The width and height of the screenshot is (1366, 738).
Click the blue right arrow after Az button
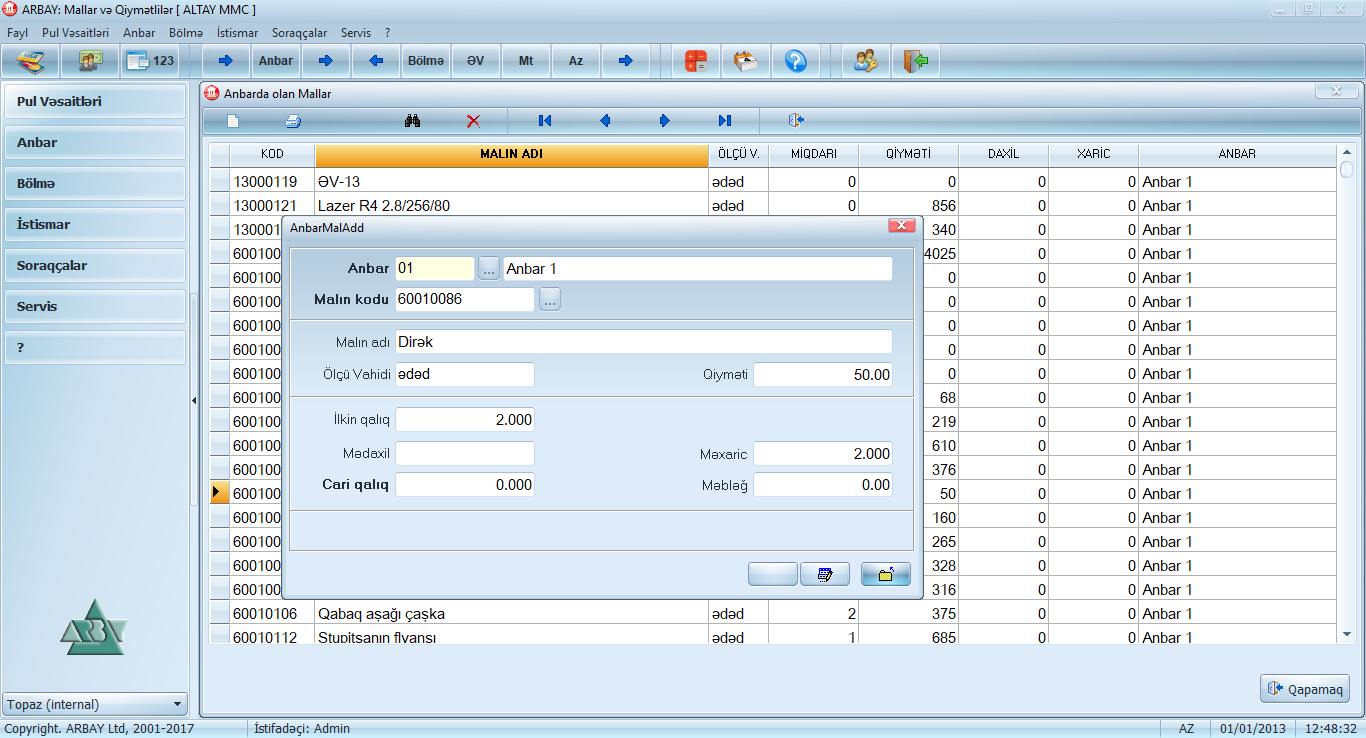point(626,61)
